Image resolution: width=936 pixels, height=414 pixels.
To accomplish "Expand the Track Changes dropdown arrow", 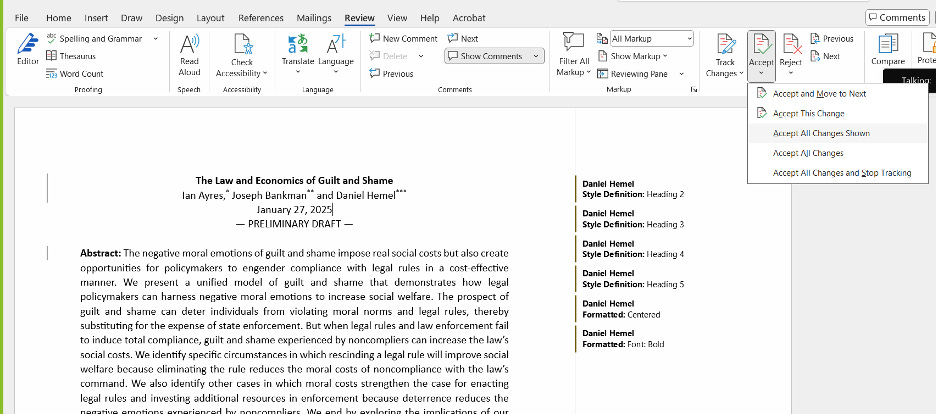I will point(741,73).
